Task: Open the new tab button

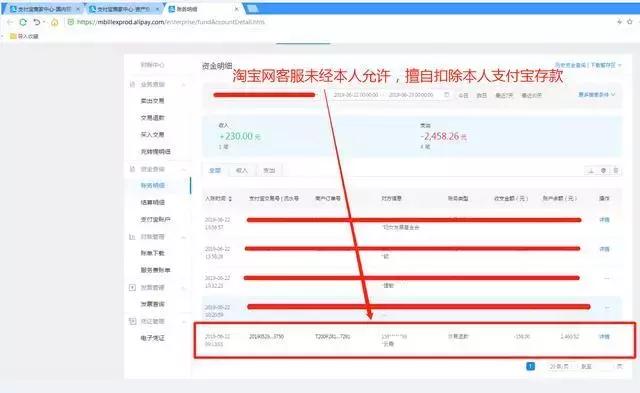Action: click(253, 9)
